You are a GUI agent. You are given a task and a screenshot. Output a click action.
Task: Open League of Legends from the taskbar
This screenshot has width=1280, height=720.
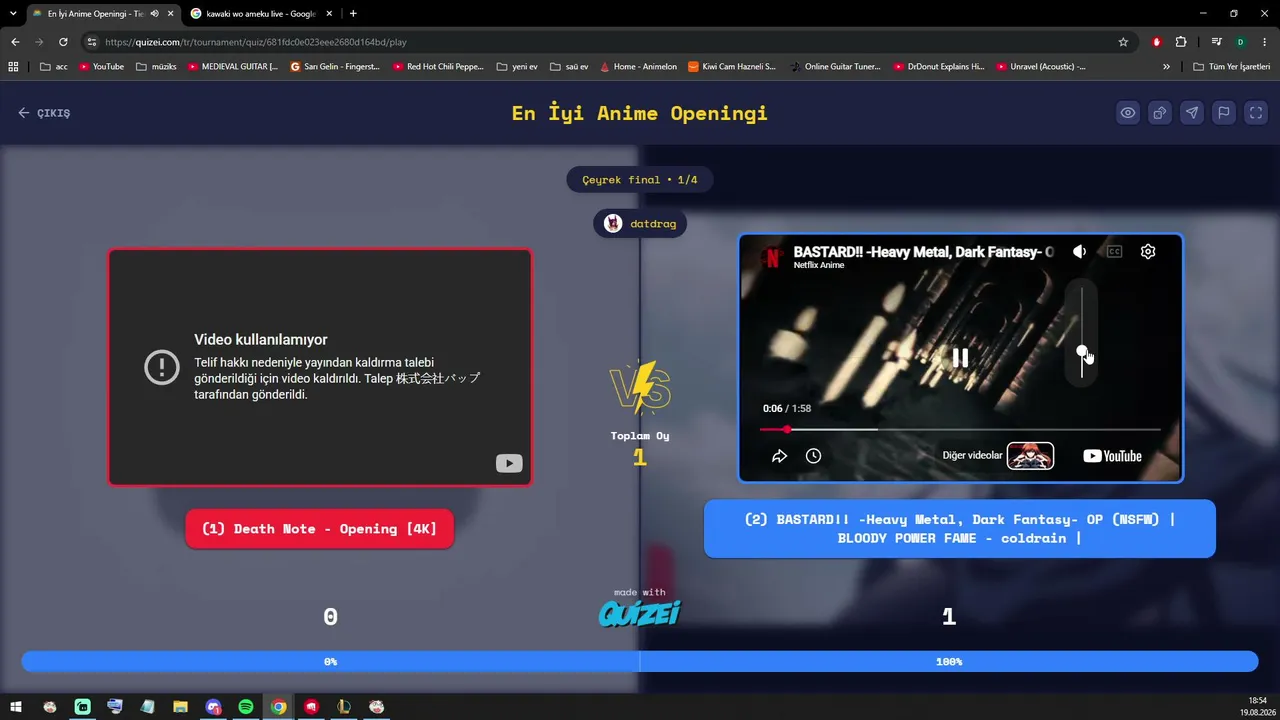point(344,707)
